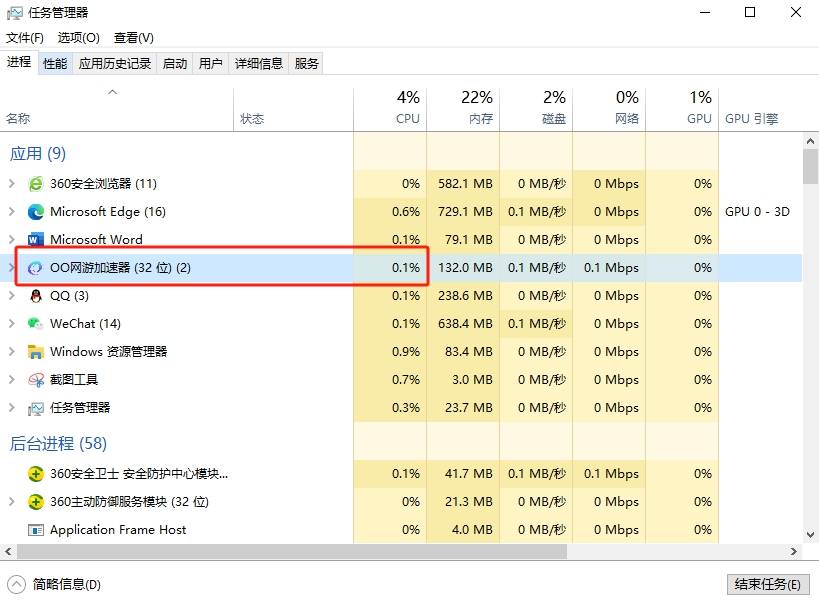Sort by the GPU 1% column header

pos(682,109)
